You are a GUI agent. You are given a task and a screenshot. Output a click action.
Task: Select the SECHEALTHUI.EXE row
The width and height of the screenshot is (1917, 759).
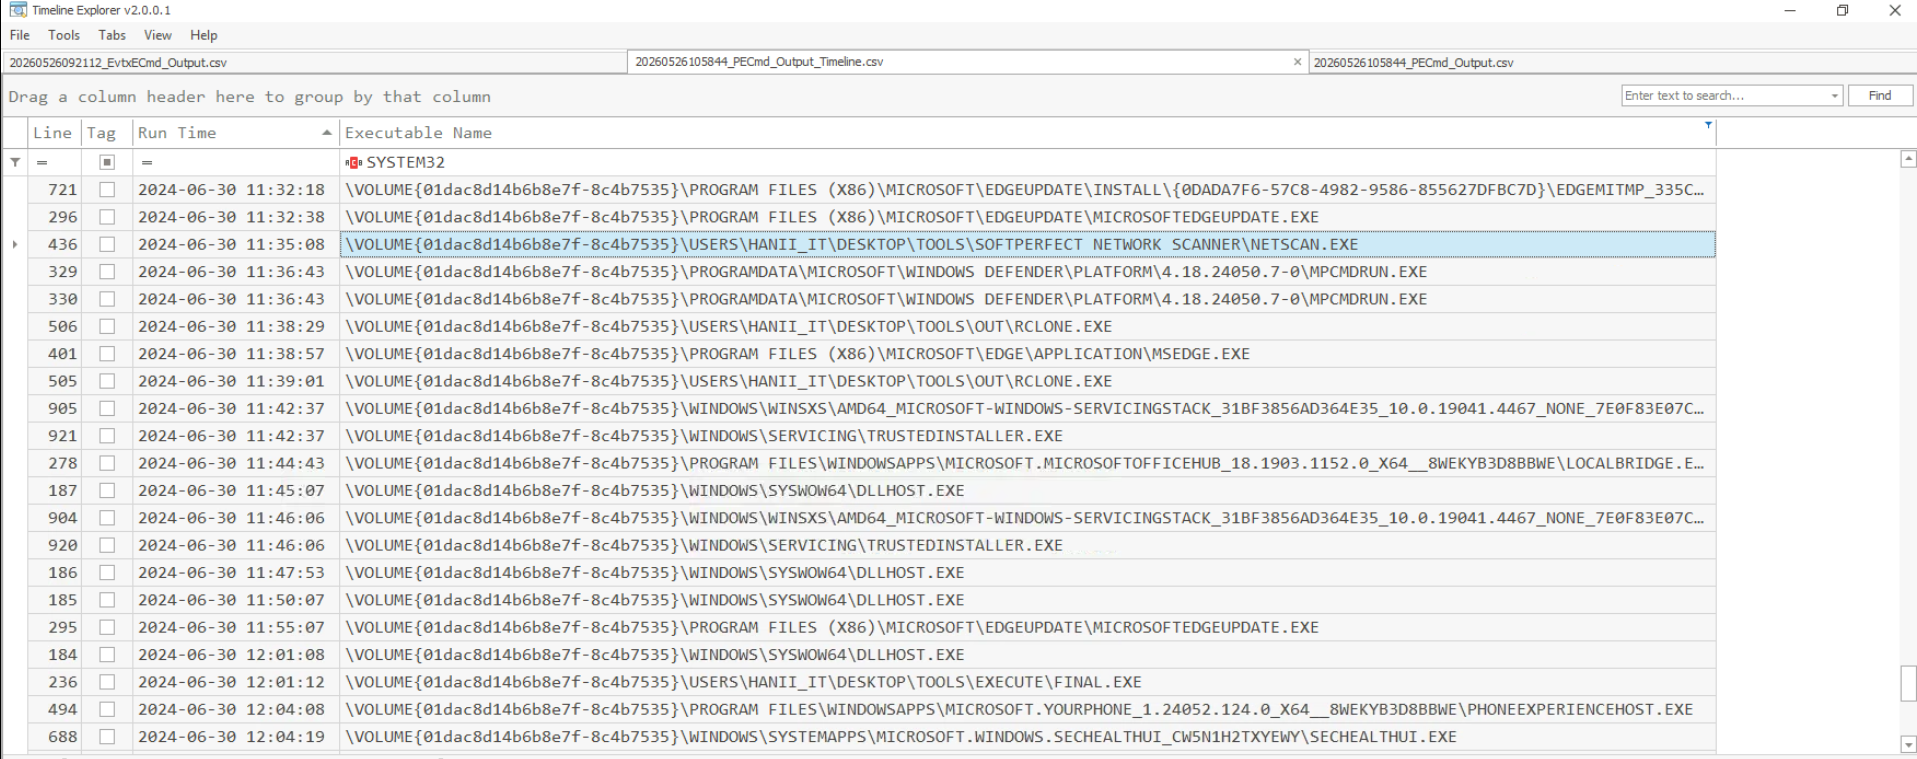1028,737
